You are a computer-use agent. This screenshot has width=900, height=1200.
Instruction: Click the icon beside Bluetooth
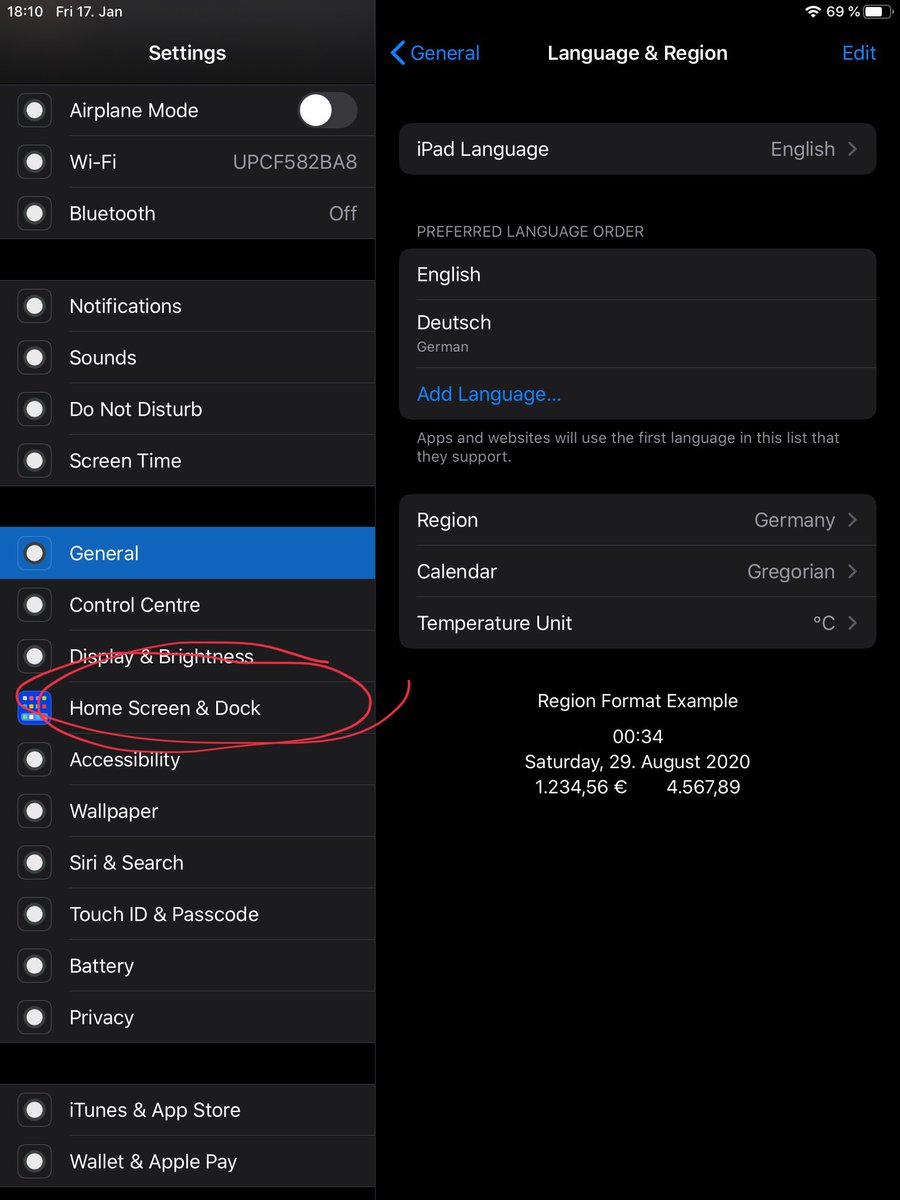(35, 213)
